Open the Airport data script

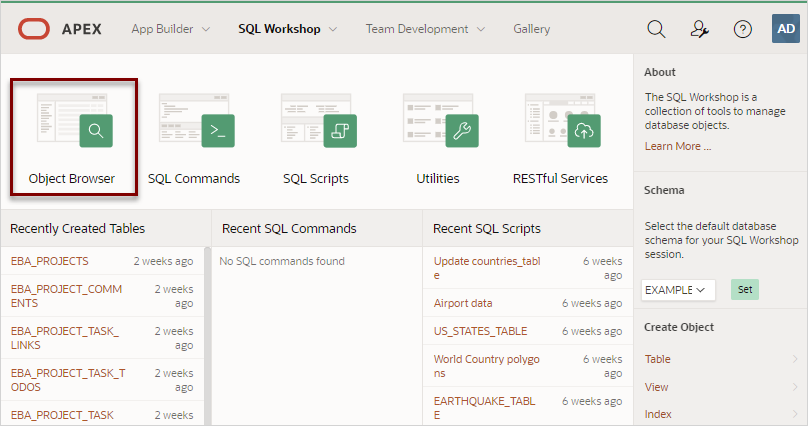click(x=463, y=303)
